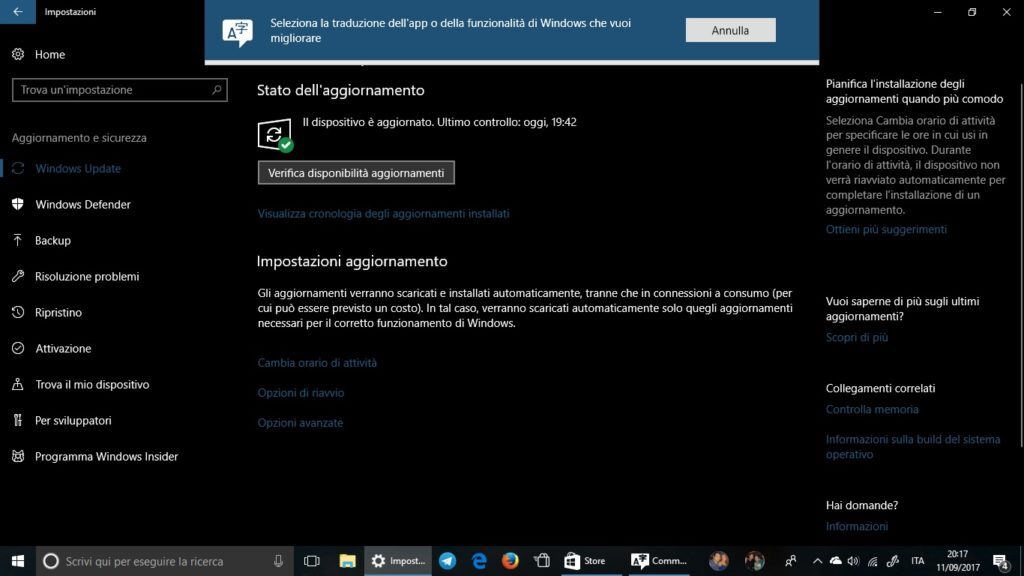Click Scopri di più link
The height and width of the screenshot is (576, 1024).
[x=857, y=337]
